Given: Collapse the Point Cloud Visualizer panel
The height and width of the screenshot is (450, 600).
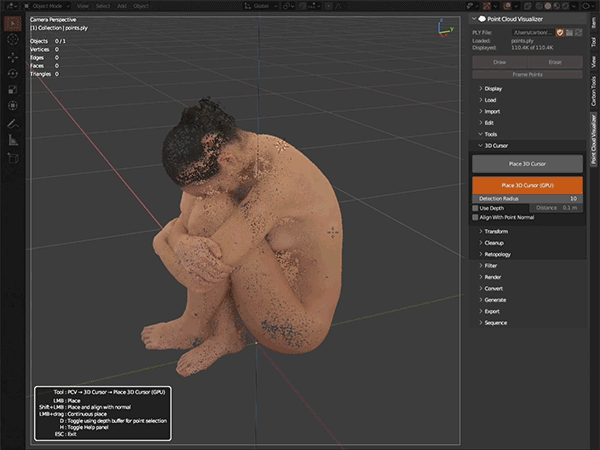Looking at the screenshot, I should (474, 19).
